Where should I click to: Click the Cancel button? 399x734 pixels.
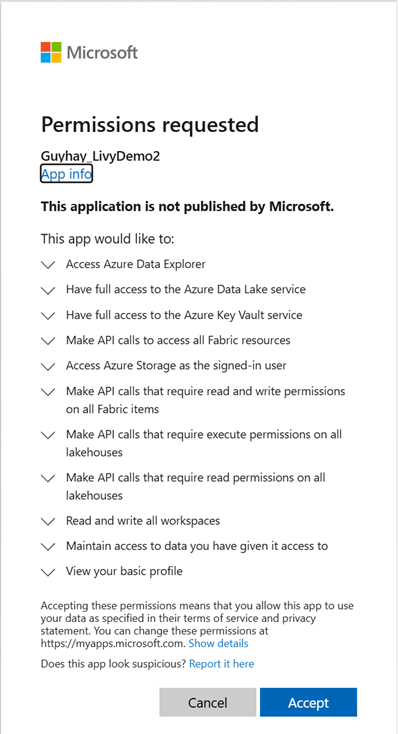pos(207,702)
